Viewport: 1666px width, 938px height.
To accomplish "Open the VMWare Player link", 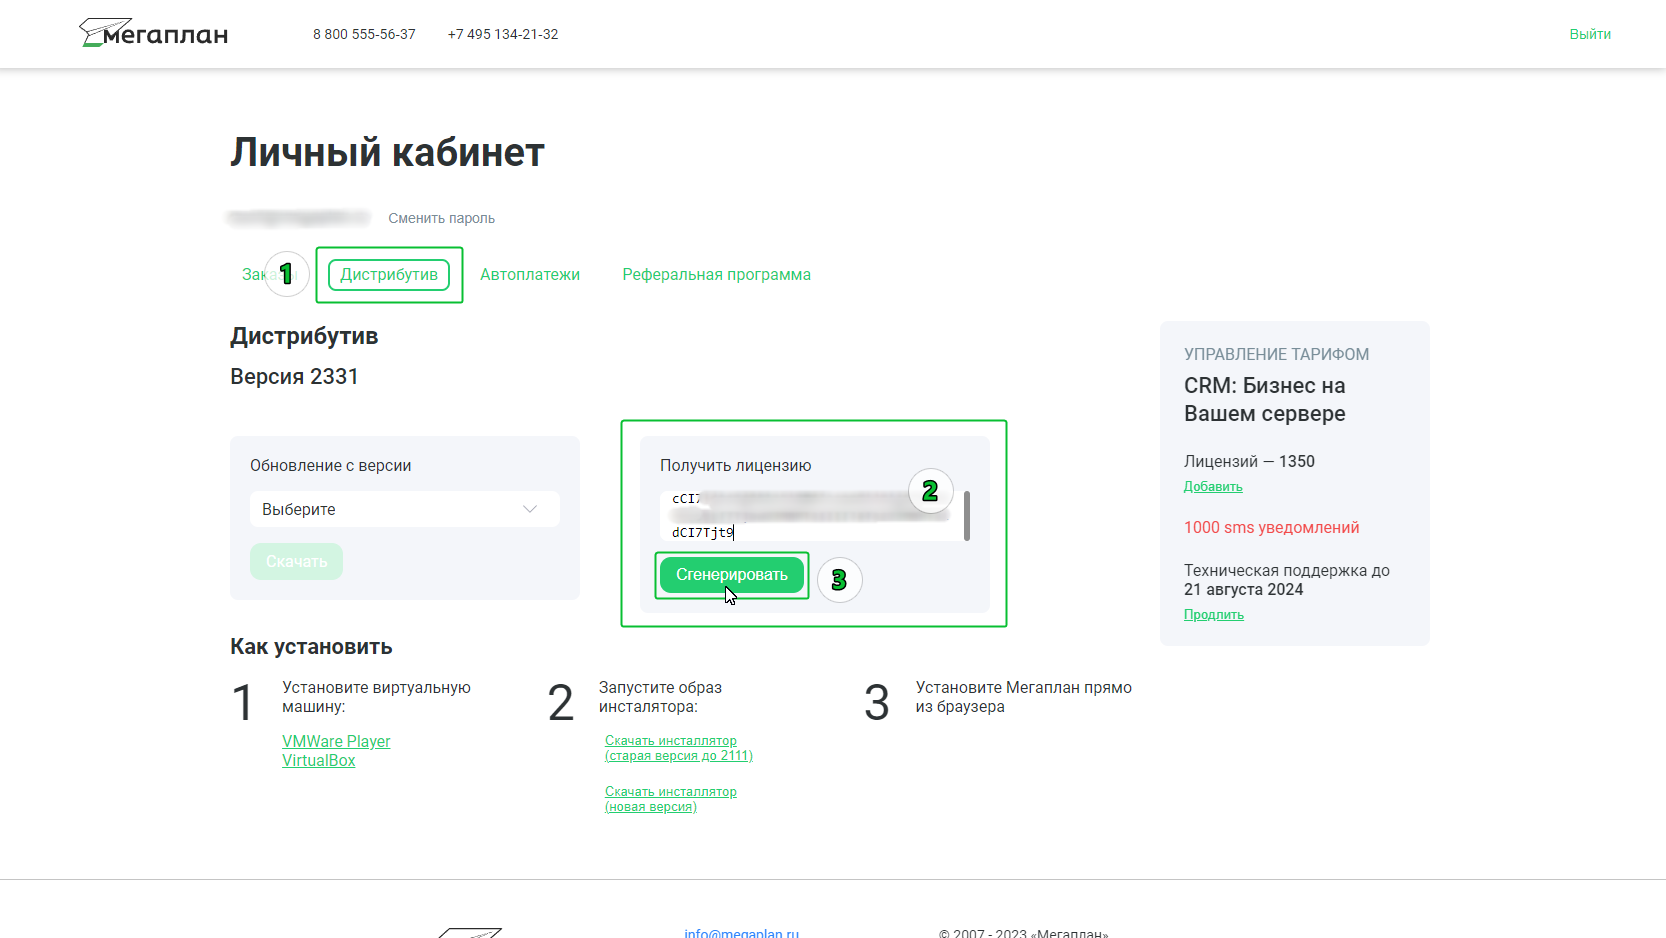I will point(336,741).
